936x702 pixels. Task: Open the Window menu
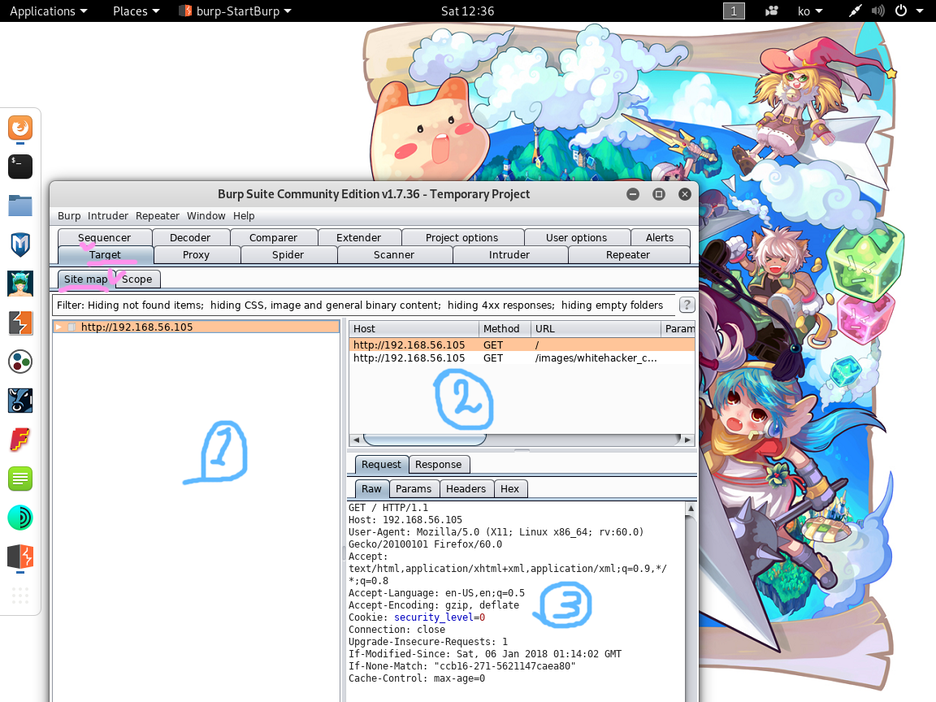206,215
